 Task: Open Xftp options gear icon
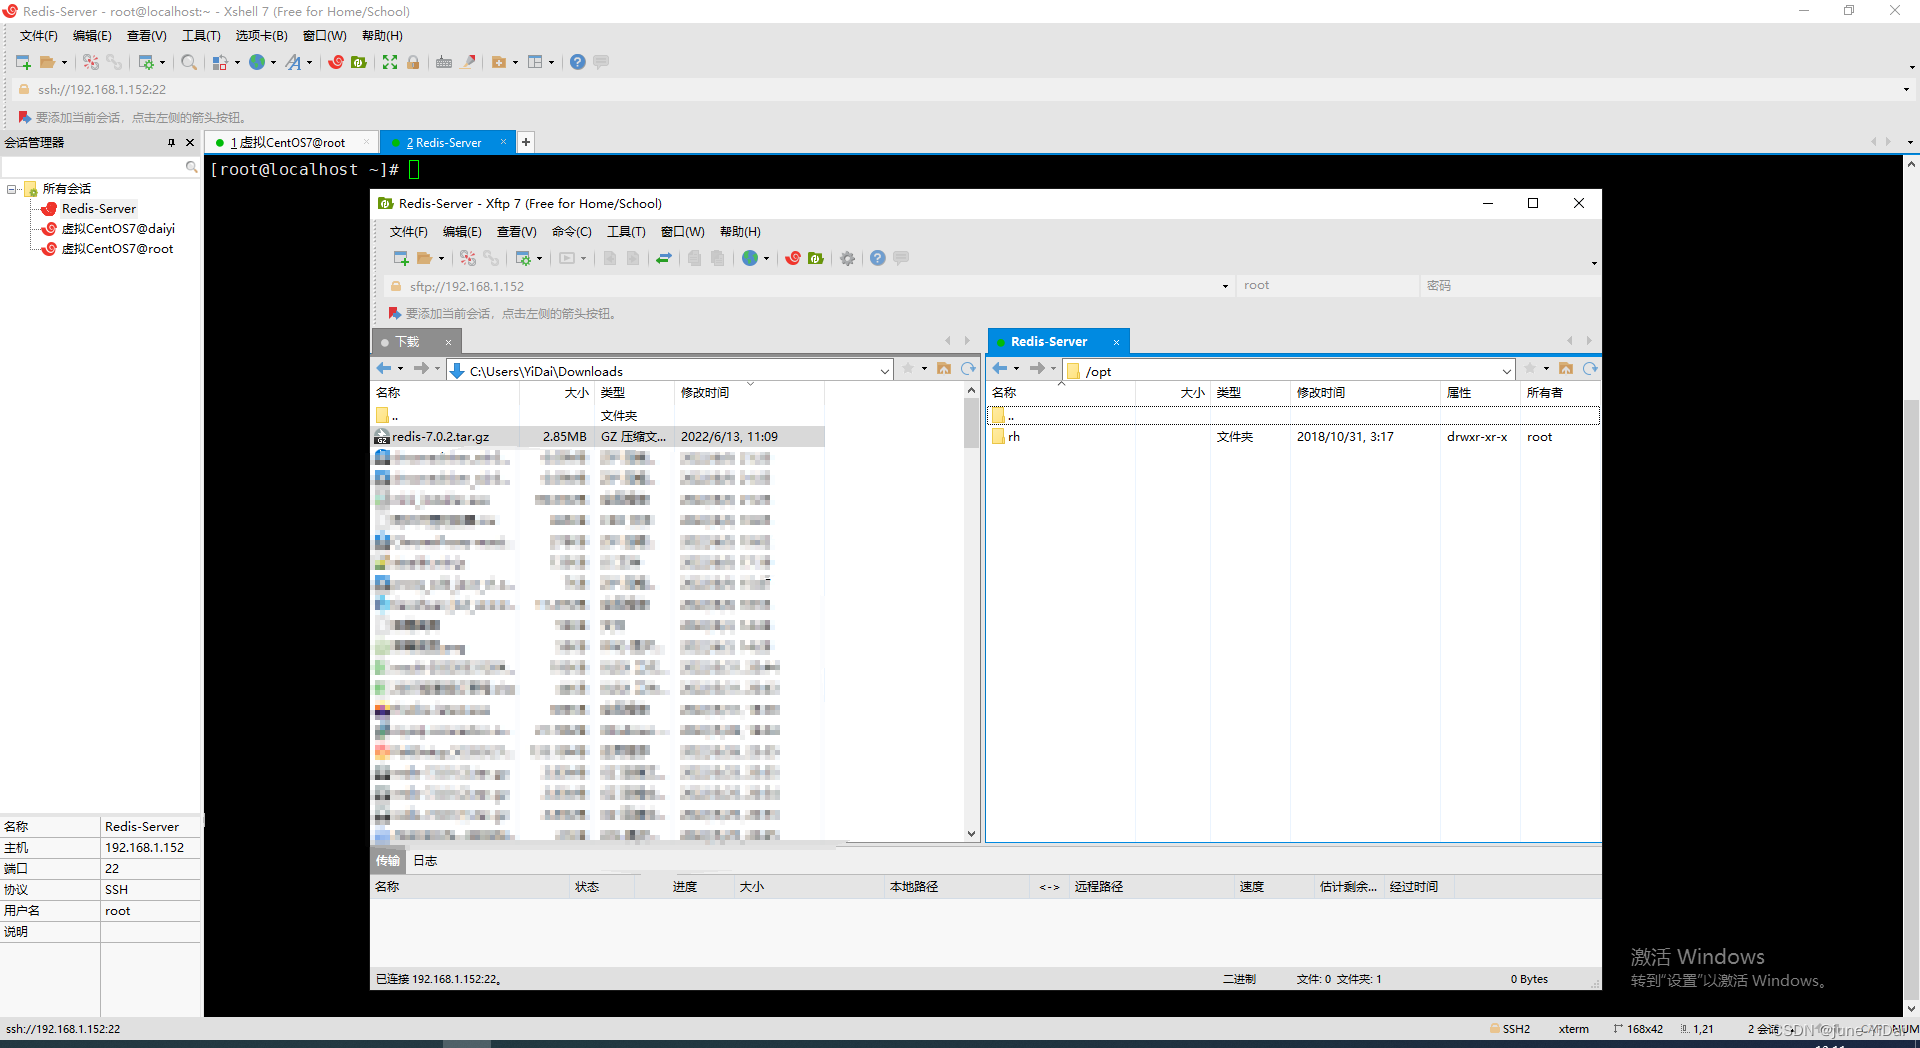[x=847, y=258]
